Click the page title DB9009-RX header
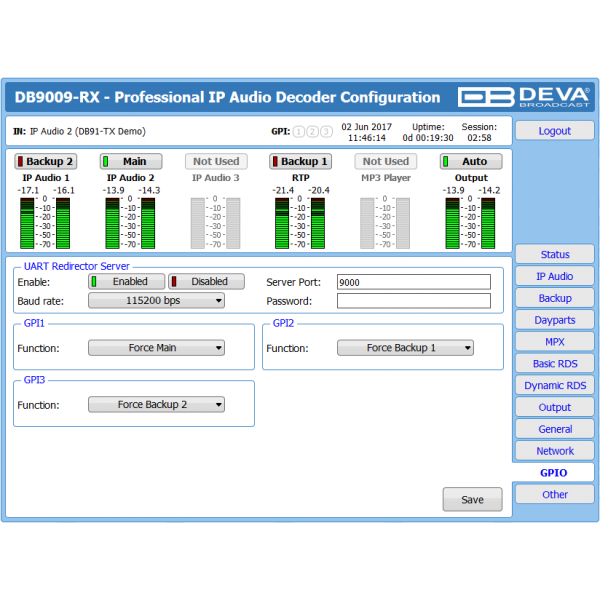Image resolution: width=600 pixels, height=600 pixels. tap(227, 97)
